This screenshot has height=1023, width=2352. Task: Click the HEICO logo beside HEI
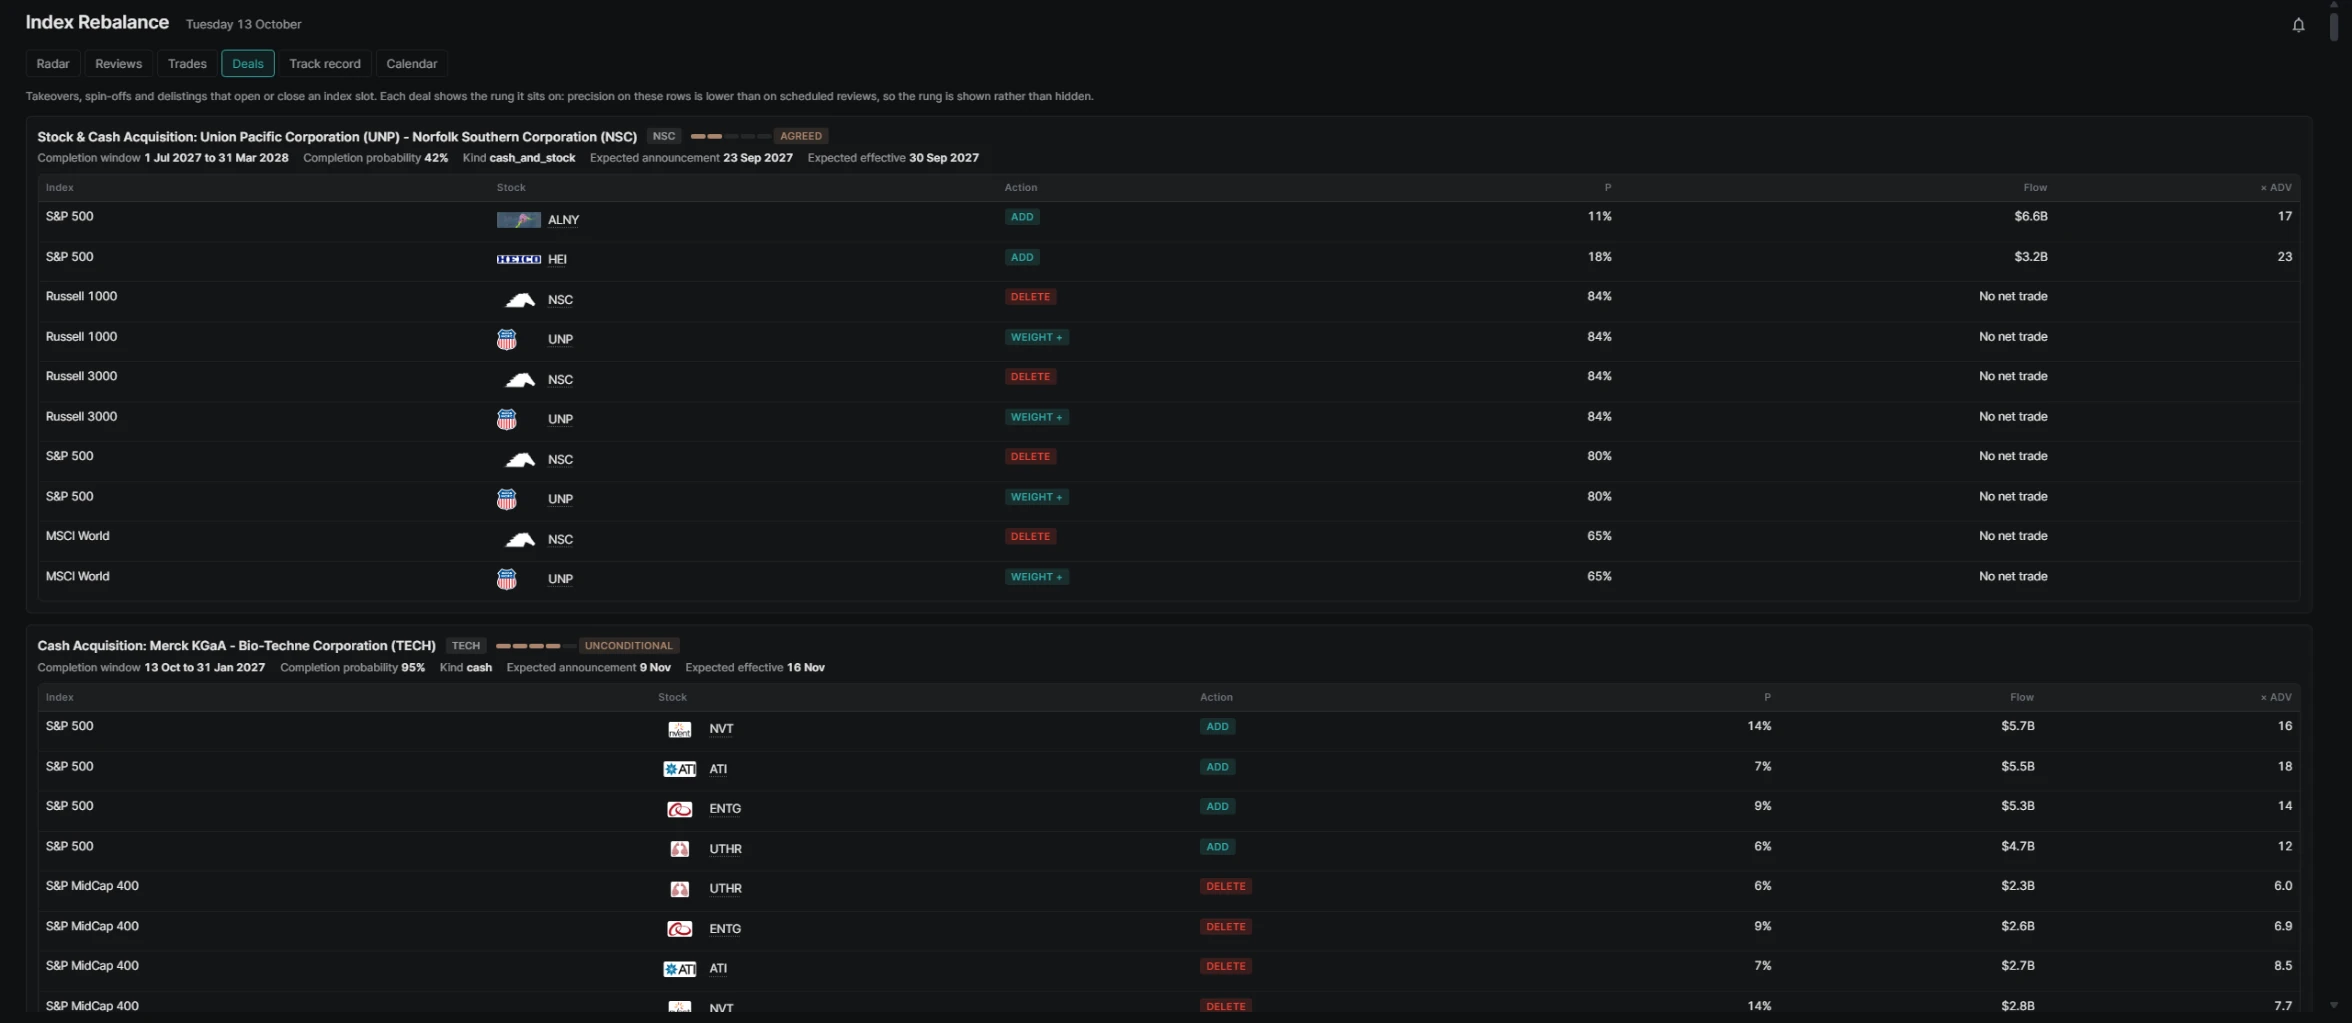[x=518, y=259]
